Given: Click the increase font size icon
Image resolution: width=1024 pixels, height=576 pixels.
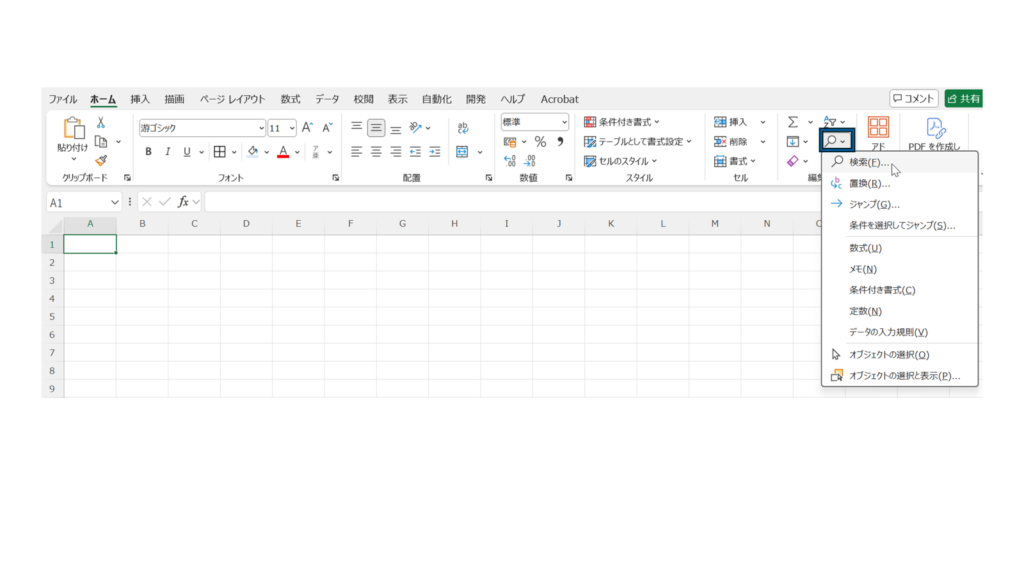Looking at the screenshot, I should 308,128.
